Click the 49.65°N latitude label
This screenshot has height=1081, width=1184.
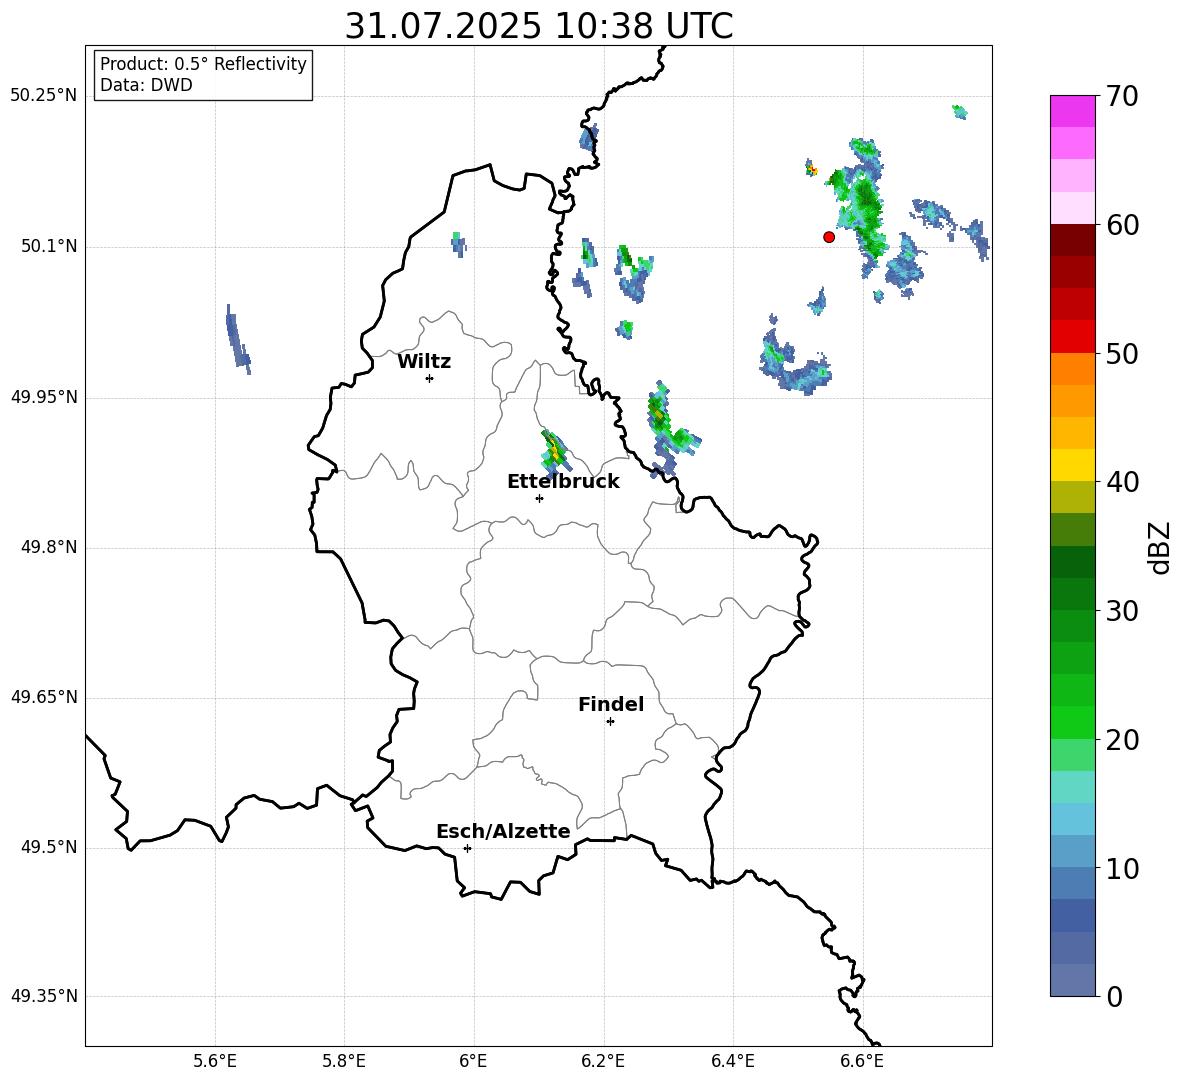[44, 696]
